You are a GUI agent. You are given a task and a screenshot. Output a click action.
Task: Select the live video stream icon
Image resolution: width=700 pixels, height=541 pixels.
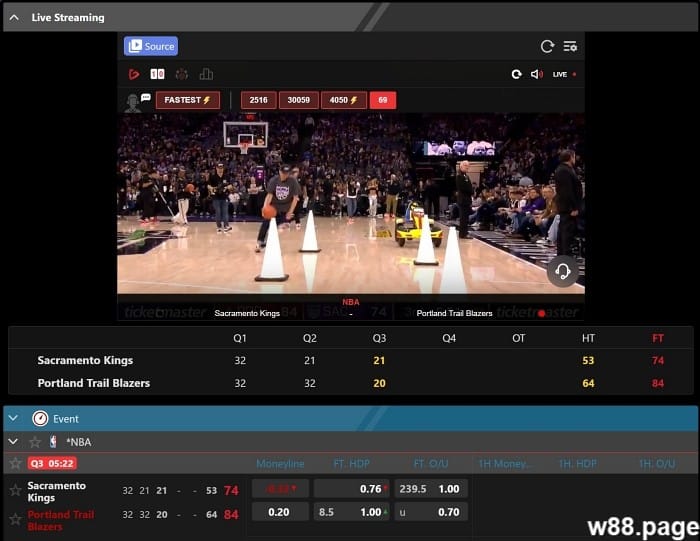click(134, 74)
